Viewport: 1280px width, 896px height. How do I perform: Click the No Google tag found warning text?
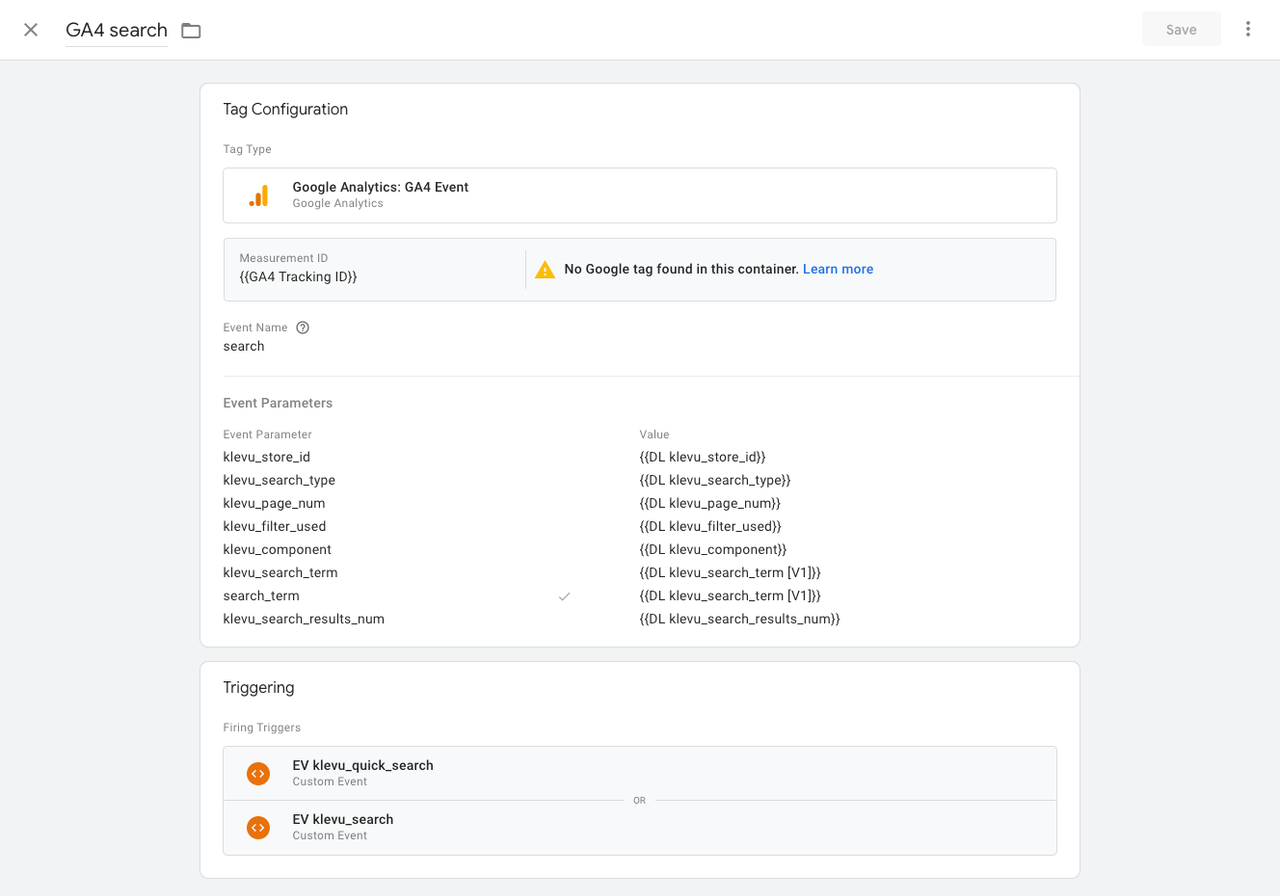pyautogui.click(x=681, y=269)
